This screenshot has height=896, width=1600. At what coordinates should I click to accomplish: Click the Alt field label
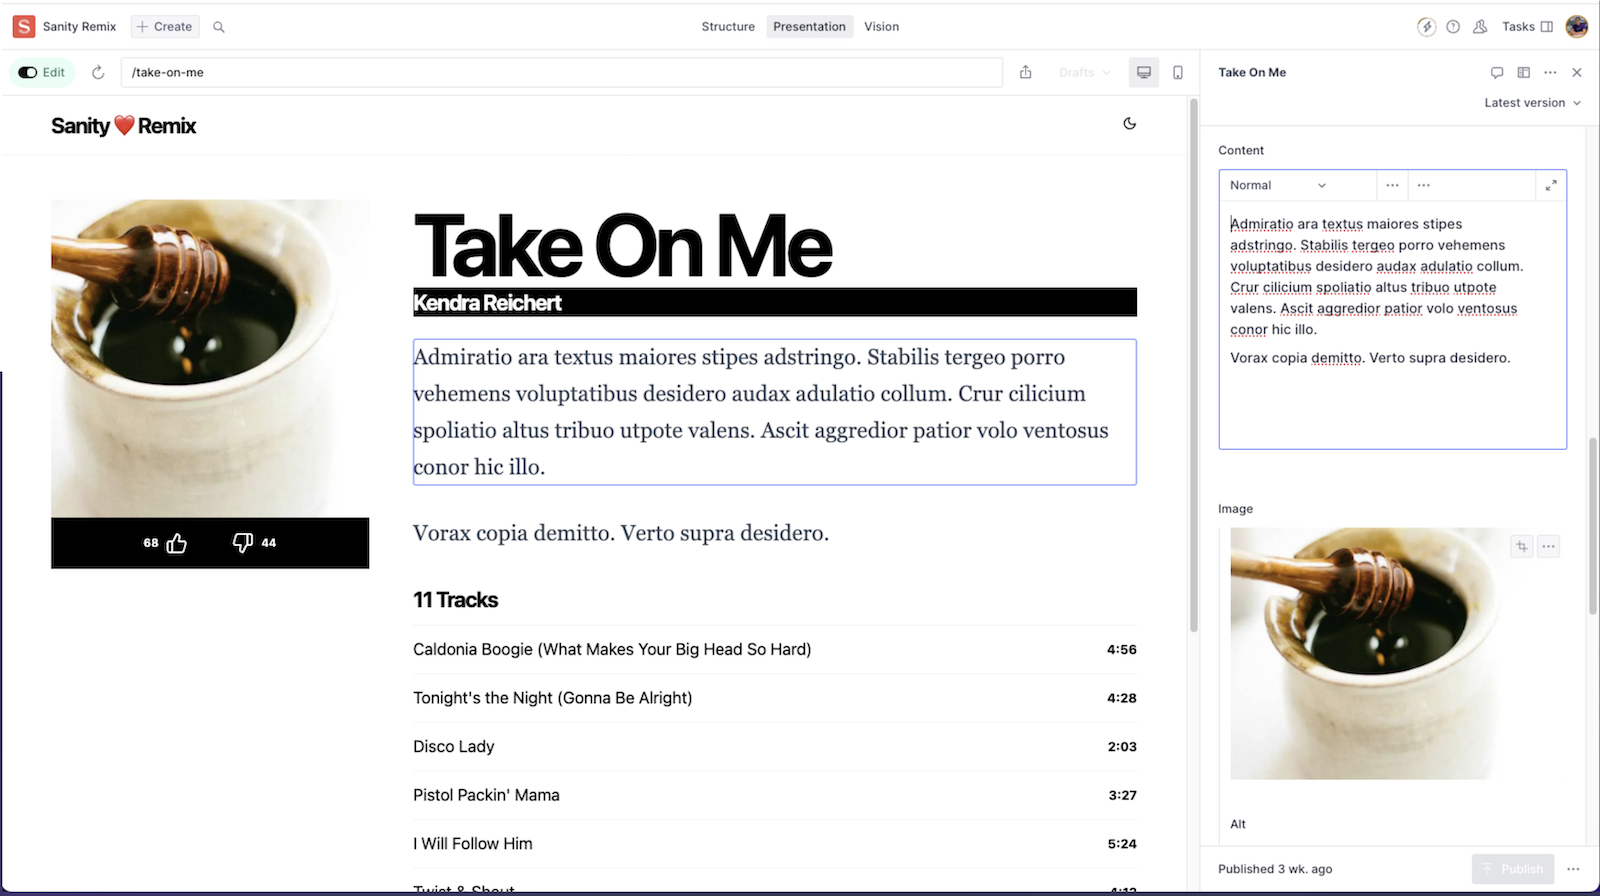pyautogui.click(x=1238, y=824)
